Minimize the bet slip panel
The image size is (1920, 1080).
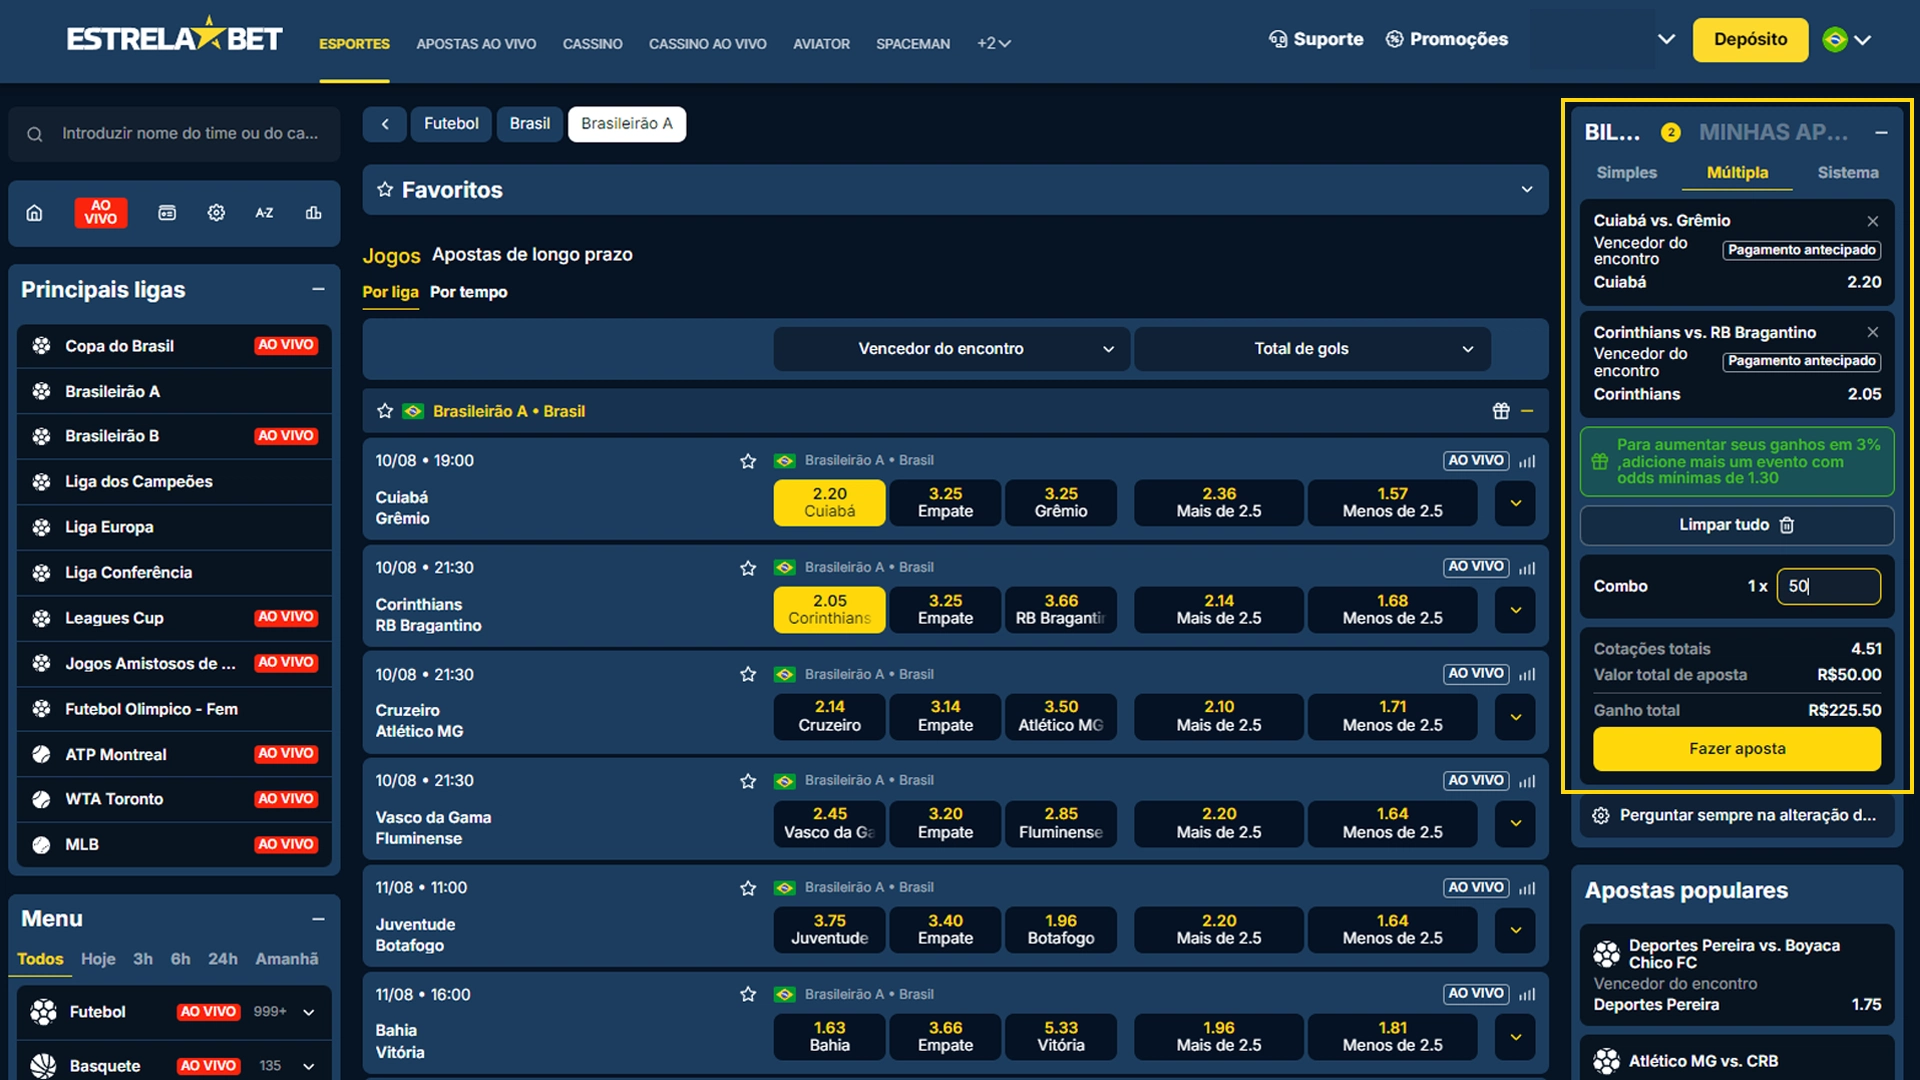click(1881, 133)
